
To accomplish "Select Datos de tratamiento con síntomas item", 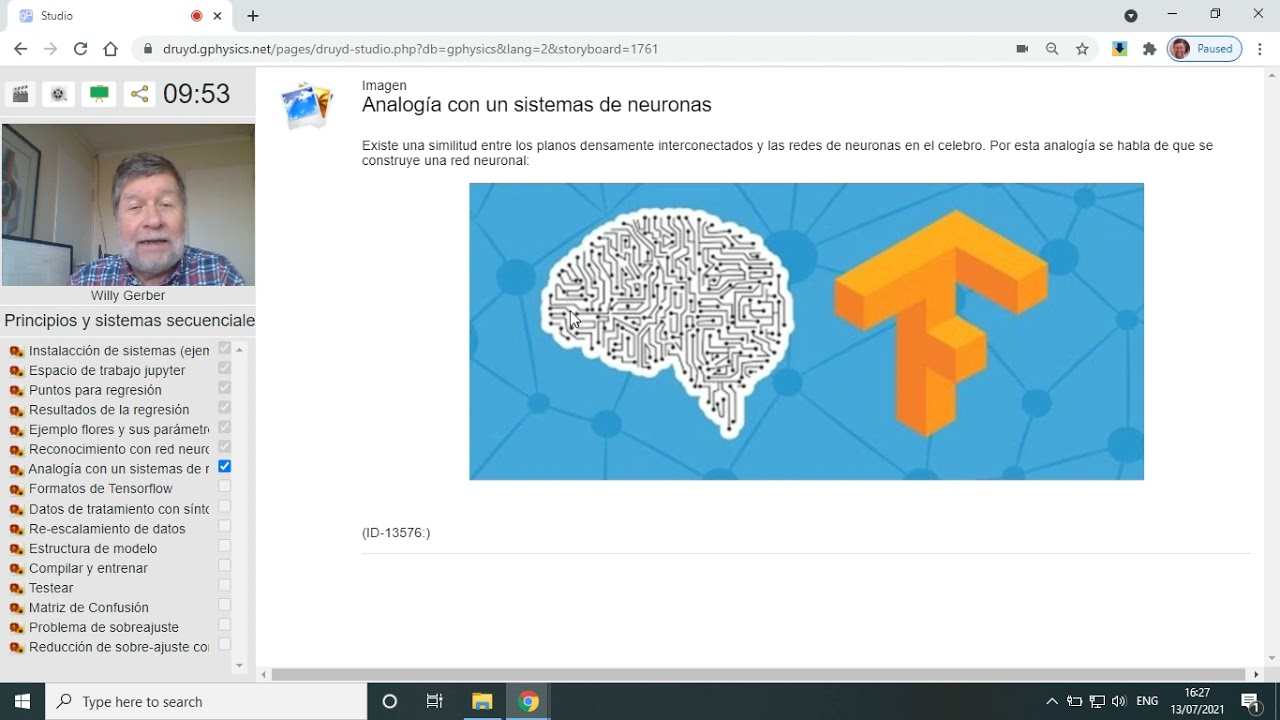I will [119, 509].
